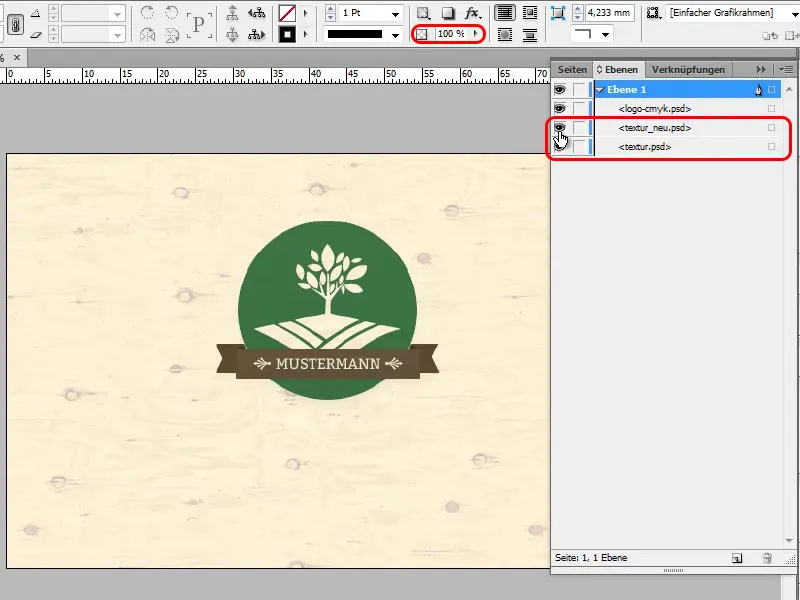Open the [Einfacher Grafikrahmen] object style dropdown
The image size is (800, 600).
pos(795,14)
